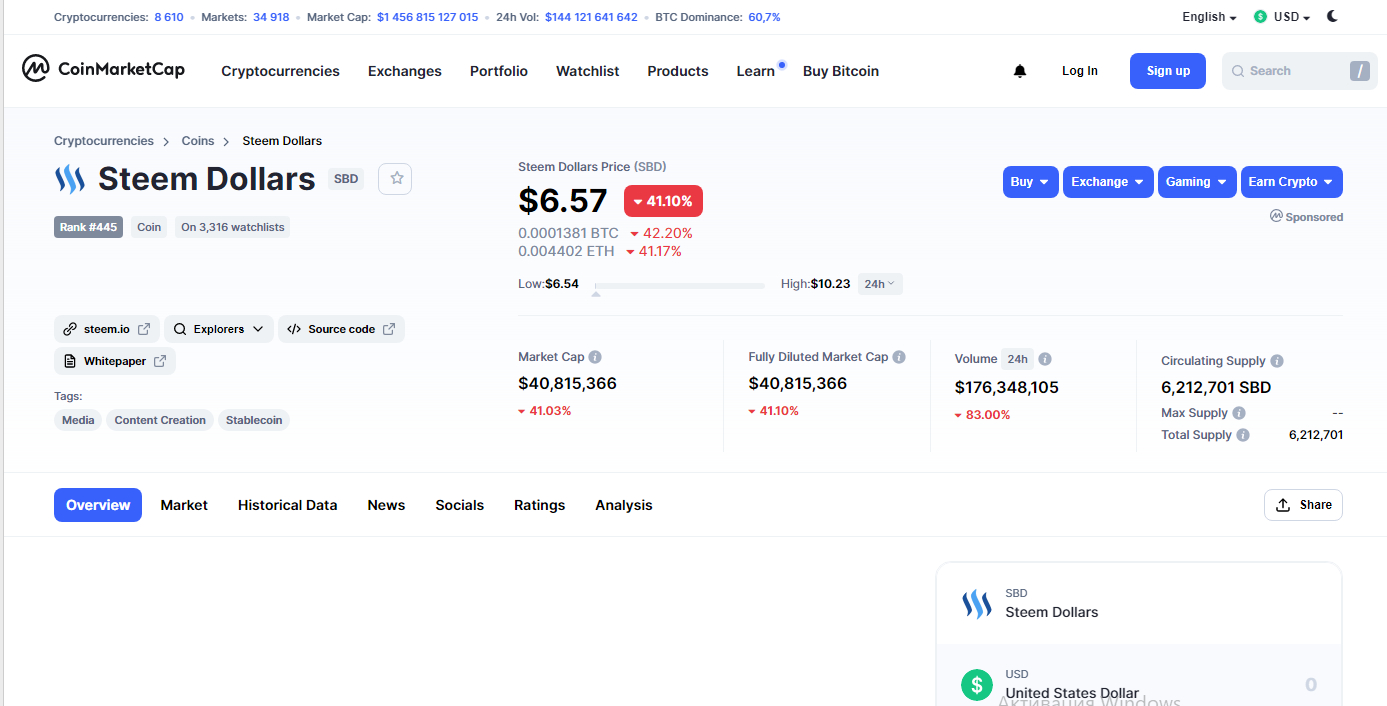Click Total Supply info icon
The height and width of the screenshot is (706, 1387).
tap(1243, 435)
